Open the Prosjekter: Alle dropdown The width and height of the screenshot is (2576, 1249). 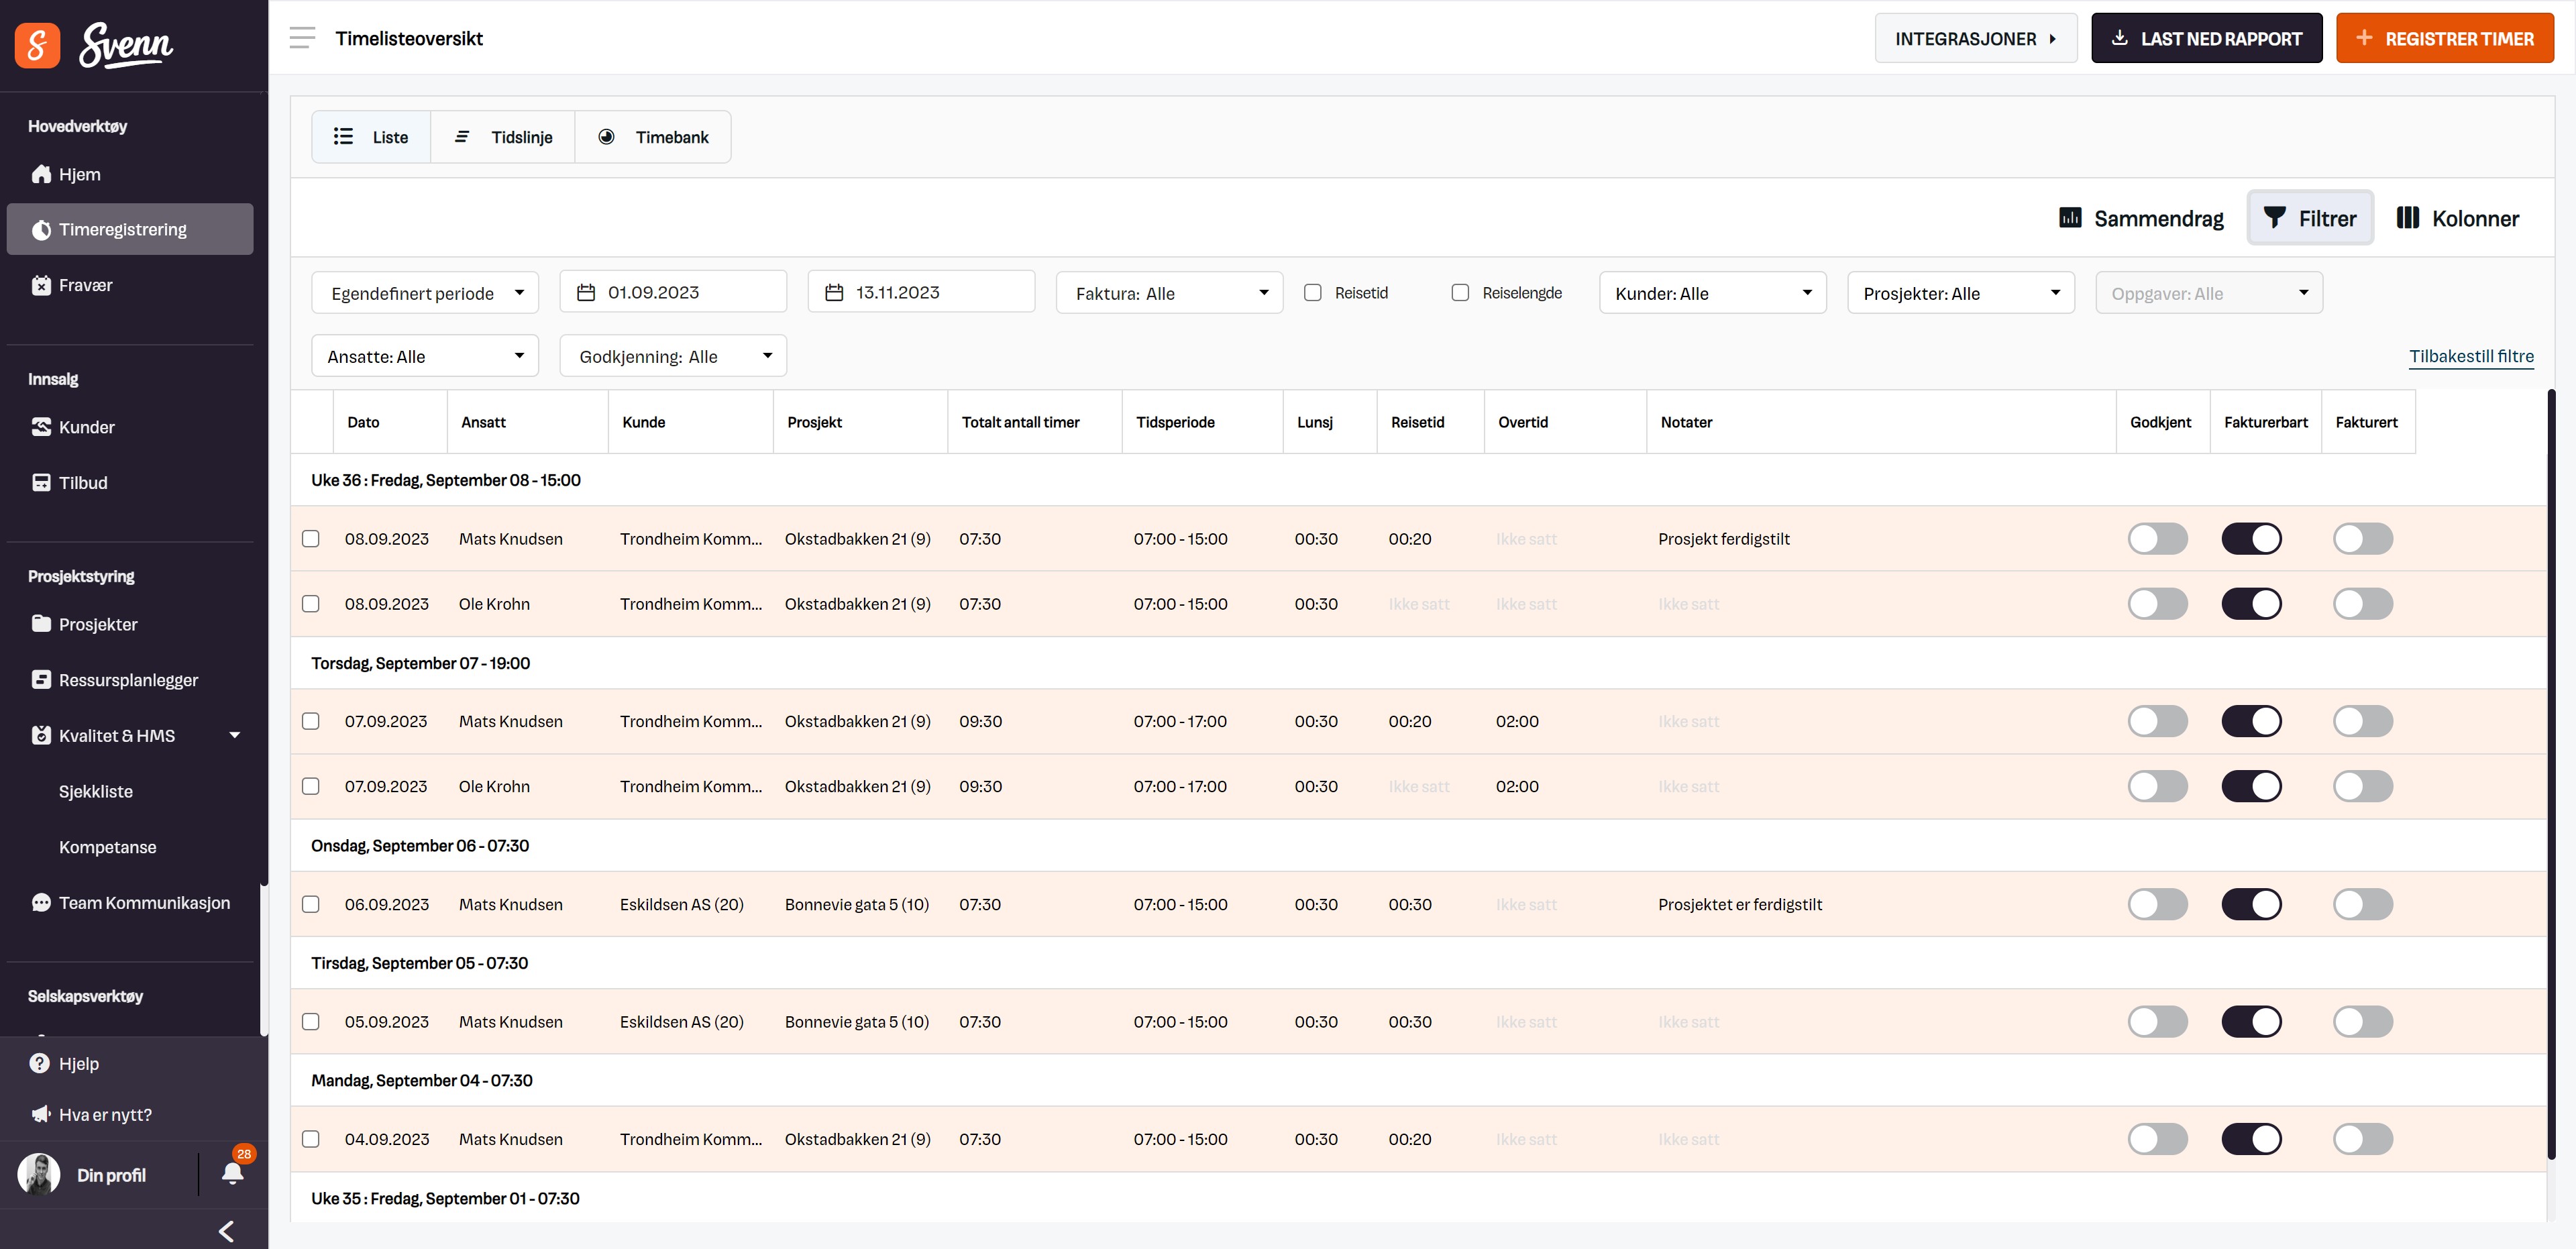click(x=1960, y=293)
